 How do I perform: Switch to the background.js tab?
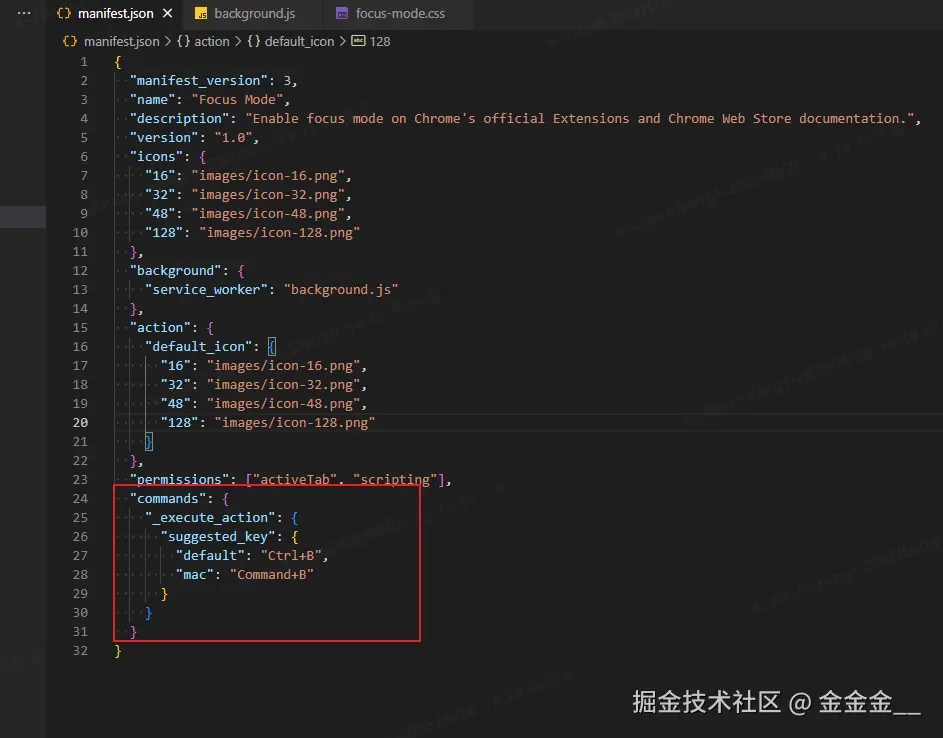[254, 13]
